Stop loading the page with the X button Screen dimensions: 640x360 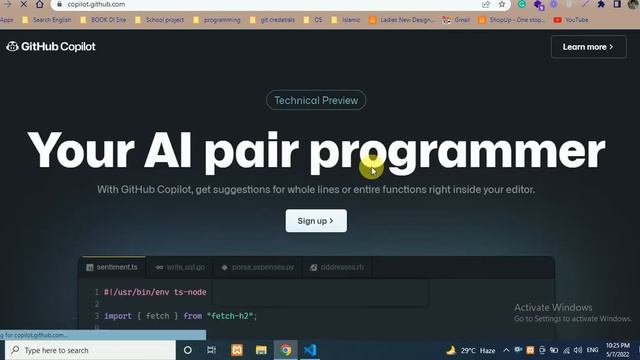point(23,4)
